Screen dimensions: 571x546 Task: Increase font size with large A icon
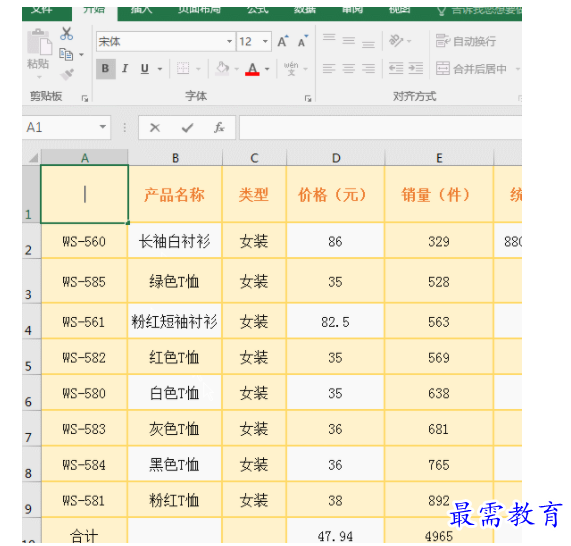[283, 42]
